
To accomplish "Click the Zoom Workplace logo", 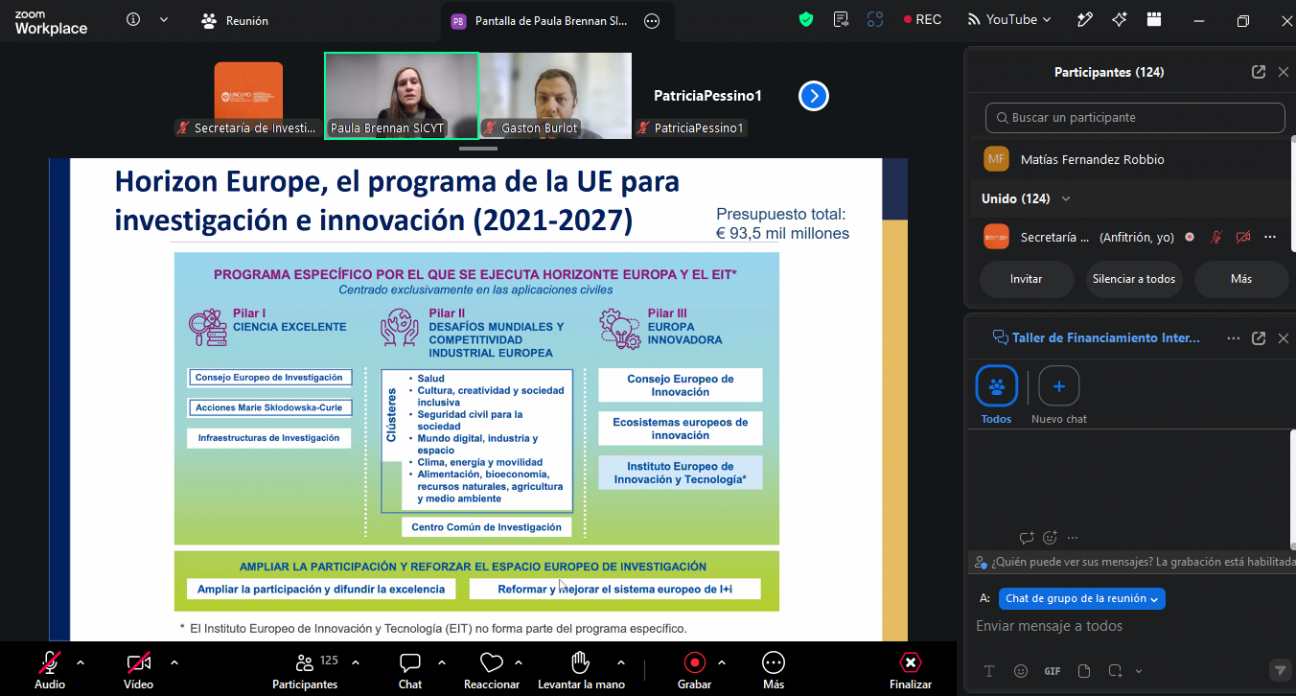I will (x=51, y=22).
